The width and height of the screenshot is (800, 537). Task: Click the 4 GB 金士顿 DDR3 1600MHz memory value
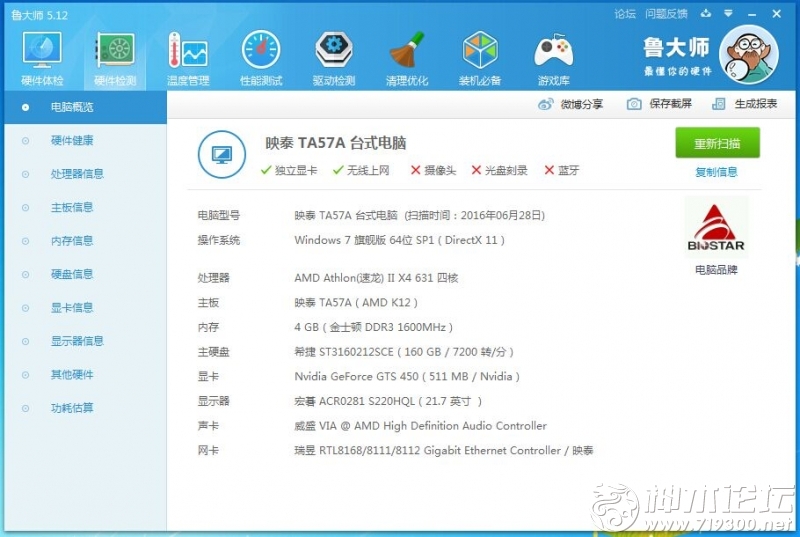tap(373, 327)
